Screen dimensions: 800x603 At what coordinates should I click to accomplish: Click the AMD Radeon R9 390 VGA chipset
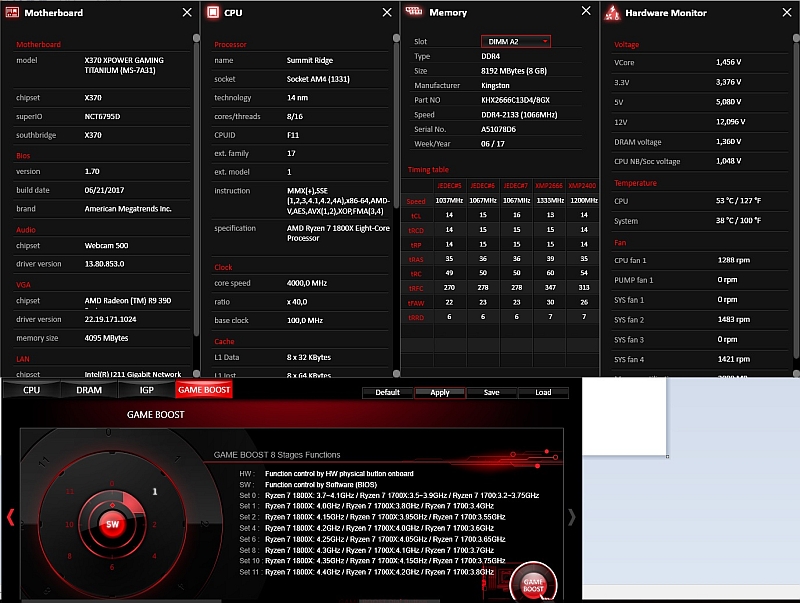point(128,300)
